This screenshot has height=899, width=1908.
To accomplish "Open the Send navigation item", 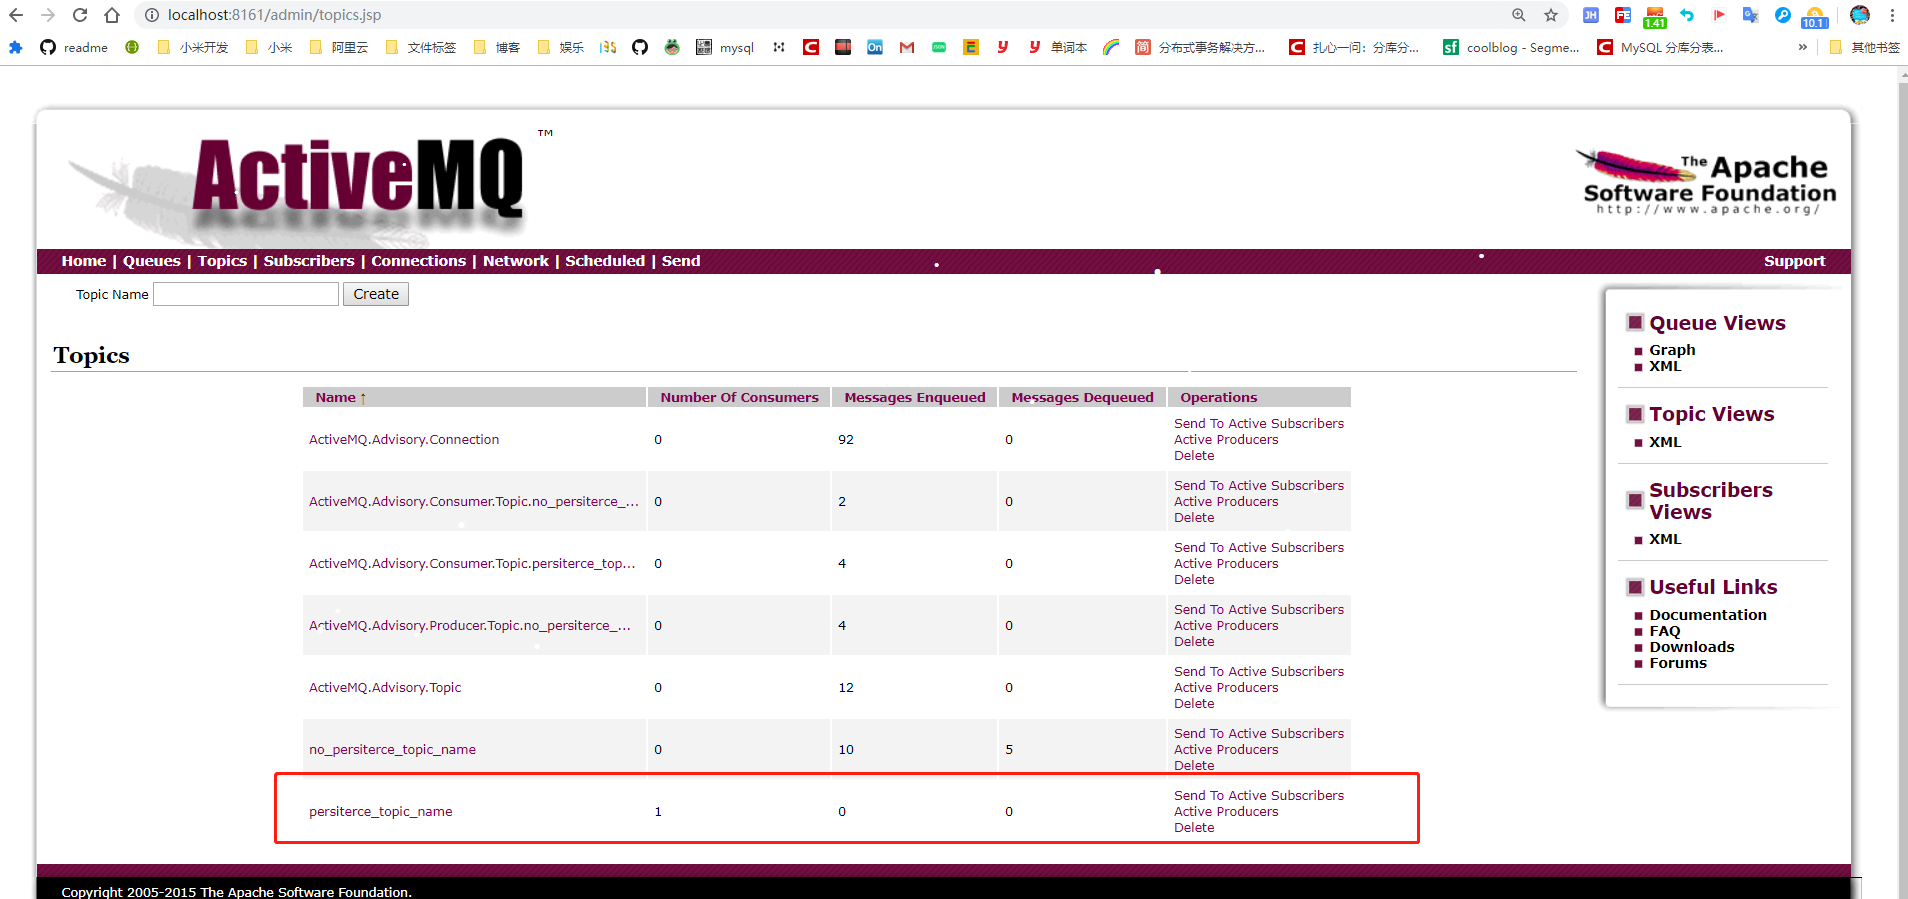I will pyautogui.click(x=681, y=261).
